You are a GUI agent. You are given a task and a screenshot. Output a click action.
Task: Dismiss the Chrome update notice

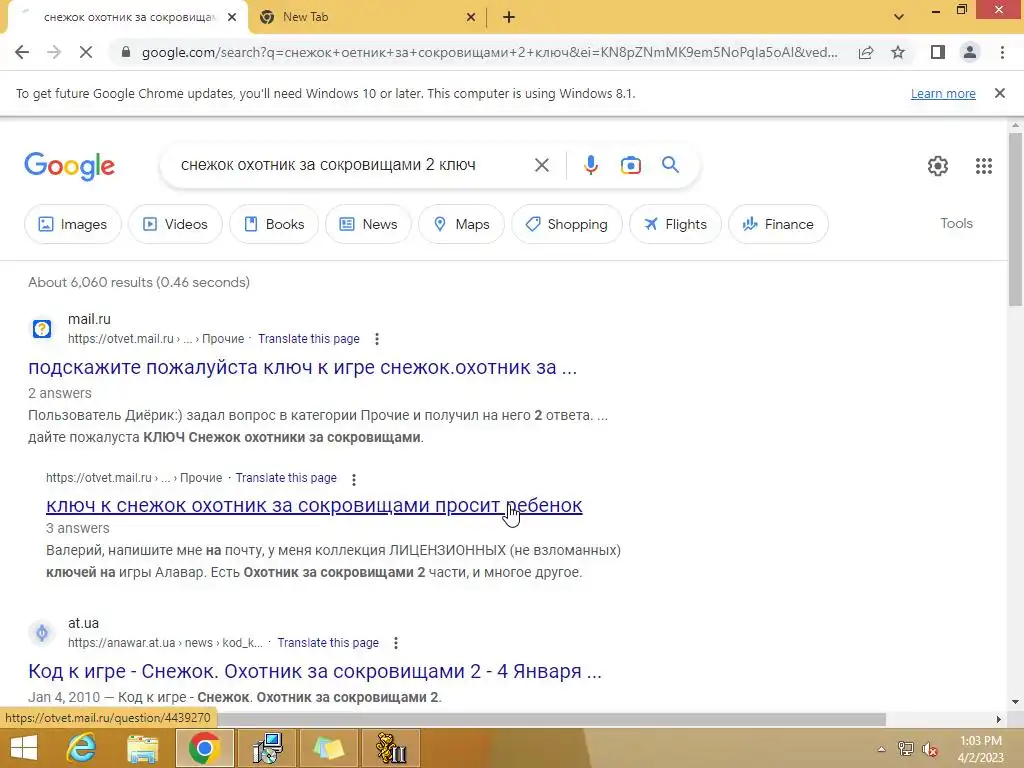coord(999,93)
